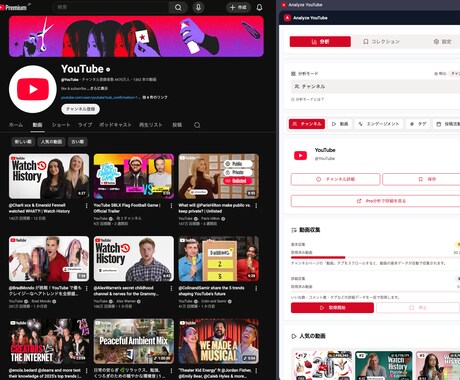Expand channel description with さらに表示
The height and width of the screenshot is (380, 460).
pyautogui.click(x=99, y=89)
